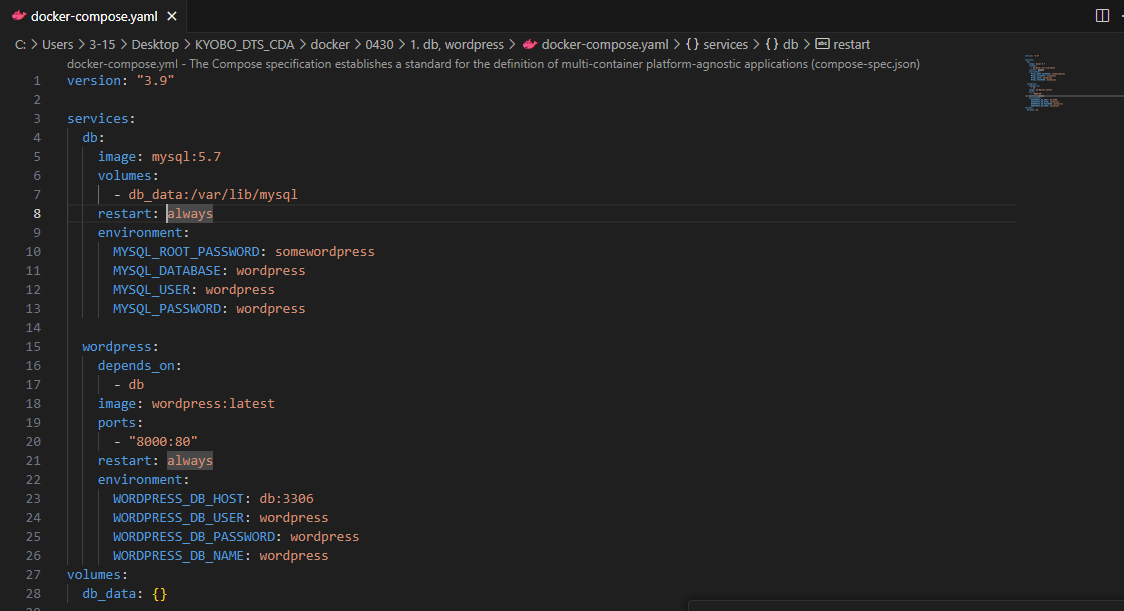Click the environment key on line 9
Screen dimensions: 1124x611
point(140,232)
